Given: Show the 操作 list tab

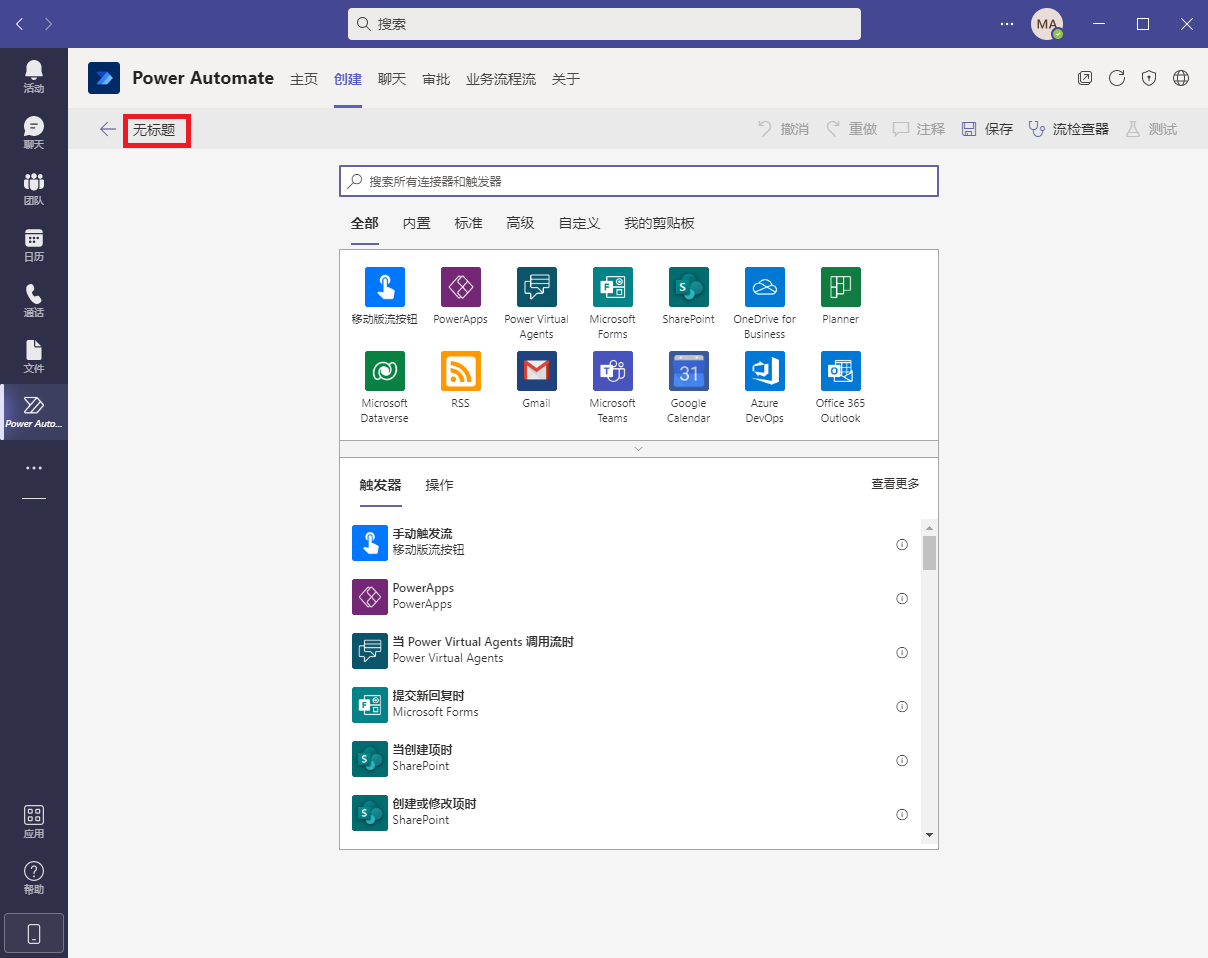Looking at the screenshot, I should [x=439, y=485].
